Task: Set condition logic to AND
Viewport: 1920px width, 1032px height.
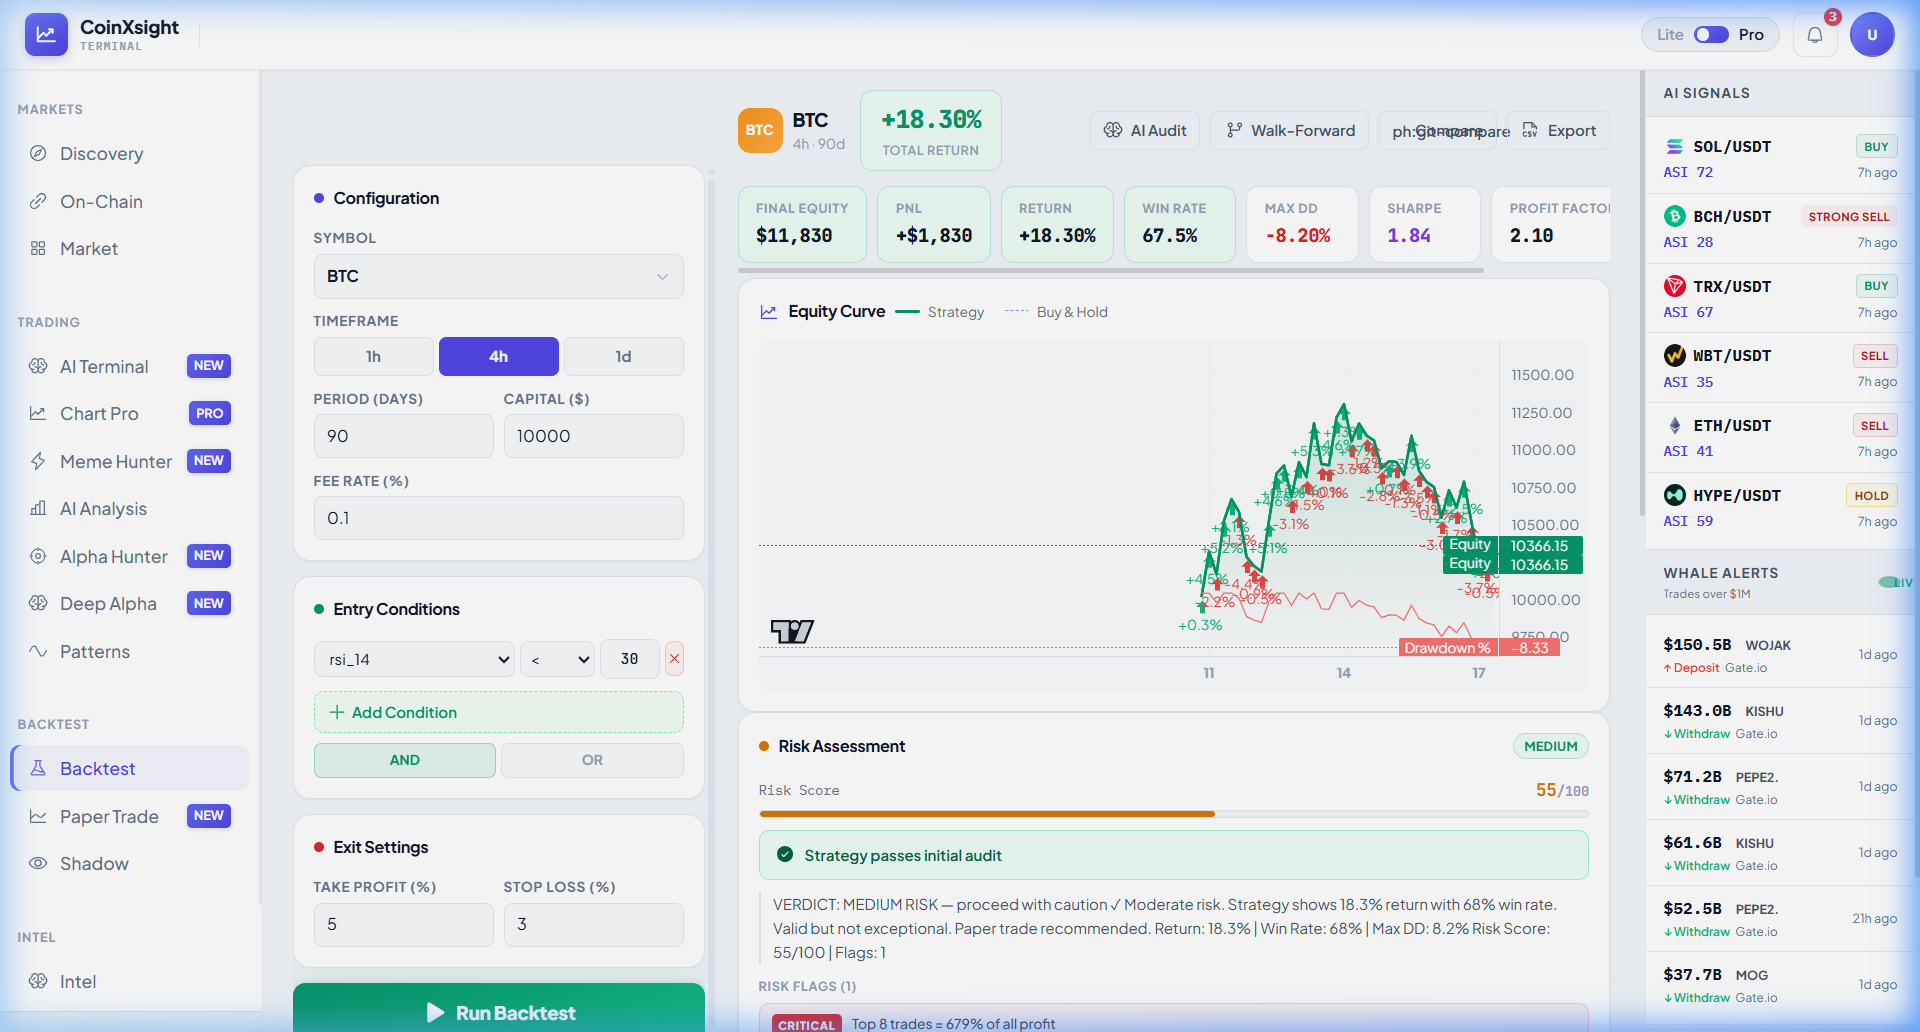Action: [404, 760]
